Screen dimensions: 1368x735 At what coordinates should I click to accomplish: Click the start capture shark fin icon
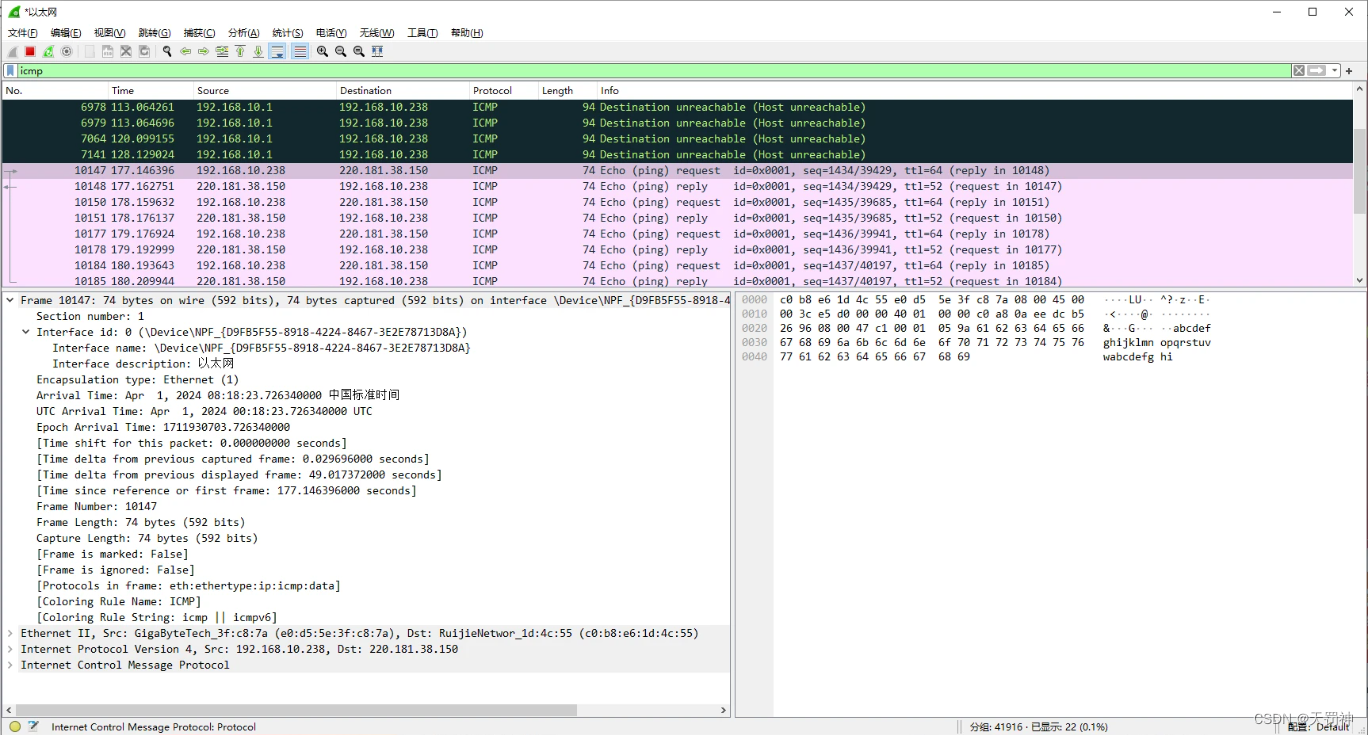[x=12, y=51]
